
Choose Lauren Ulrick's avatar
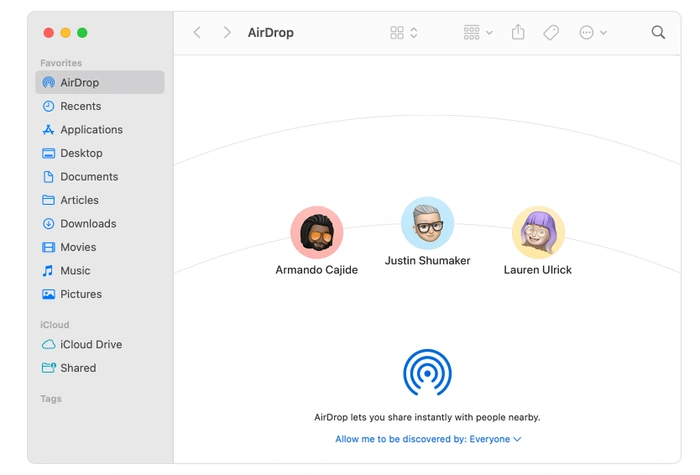[538, 233]
